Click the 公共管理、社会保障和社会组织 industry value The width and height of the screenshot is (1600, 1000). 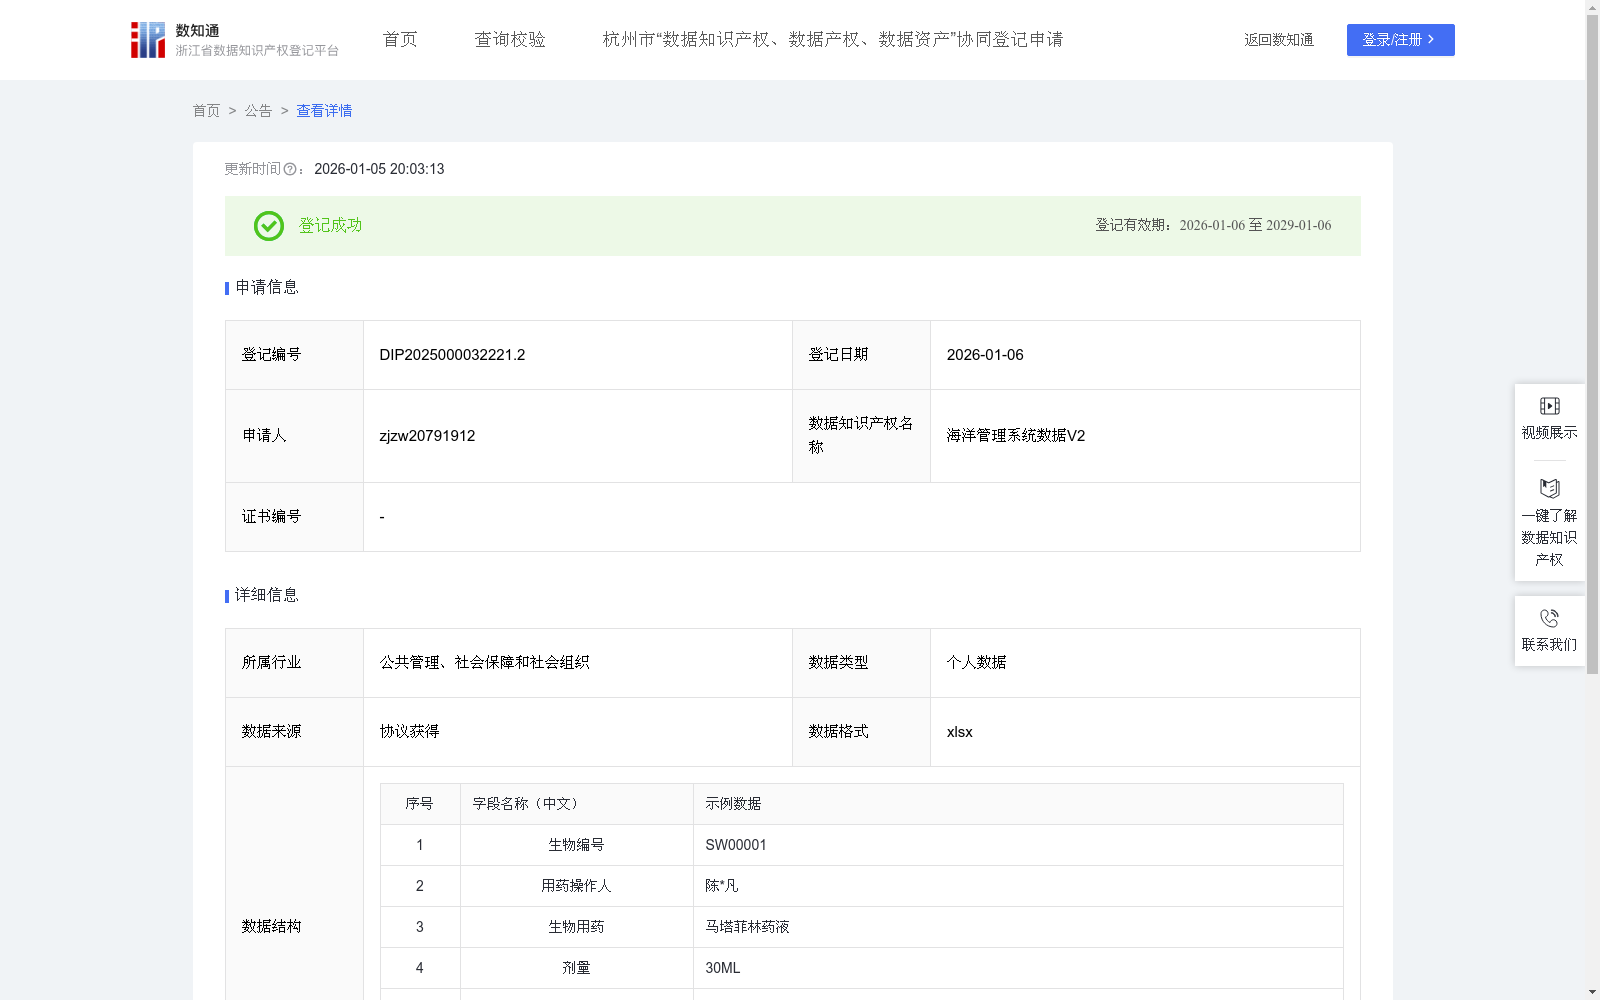click(x=484, y=663)
